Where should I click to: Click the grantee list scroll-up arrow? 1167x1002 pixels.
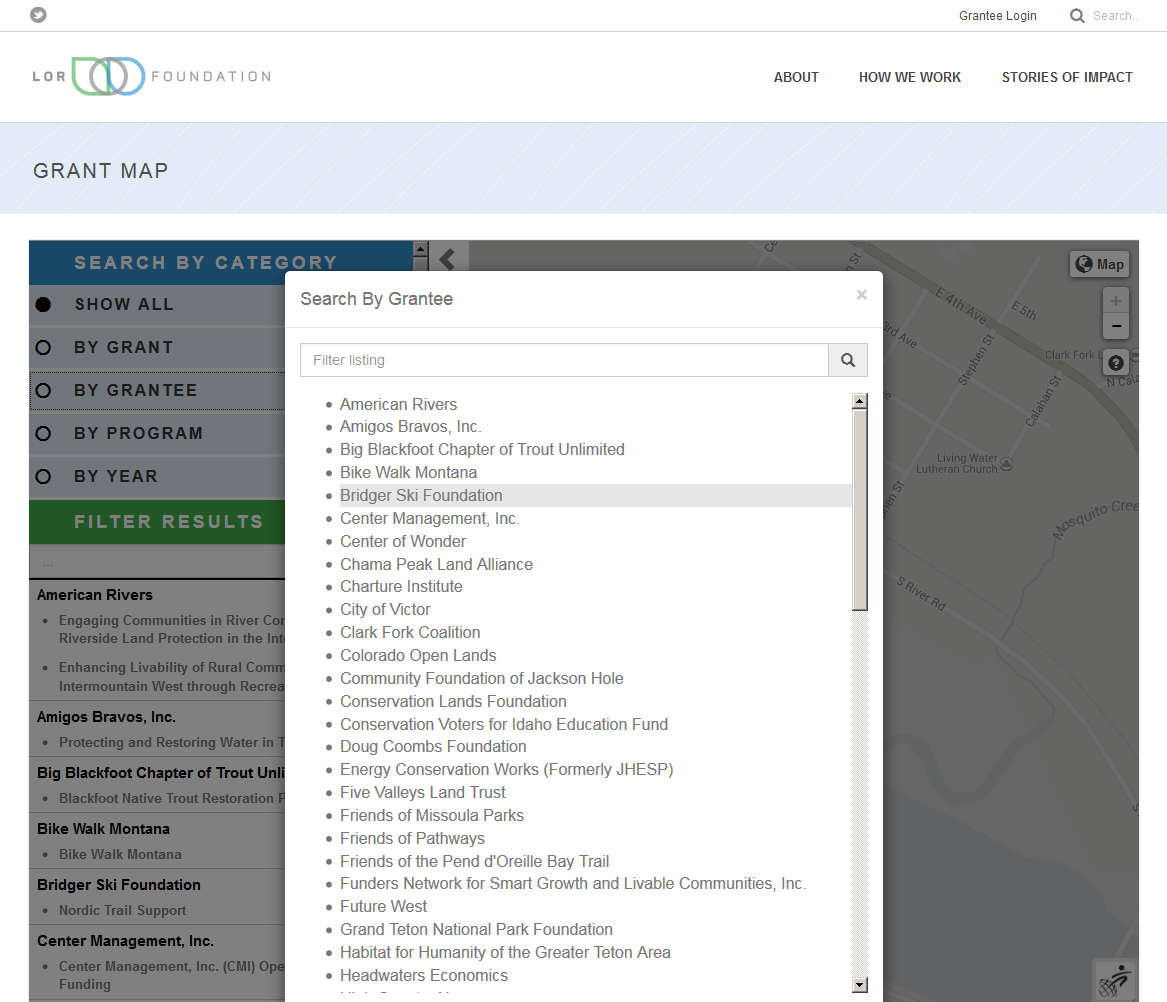coord(860,401)
